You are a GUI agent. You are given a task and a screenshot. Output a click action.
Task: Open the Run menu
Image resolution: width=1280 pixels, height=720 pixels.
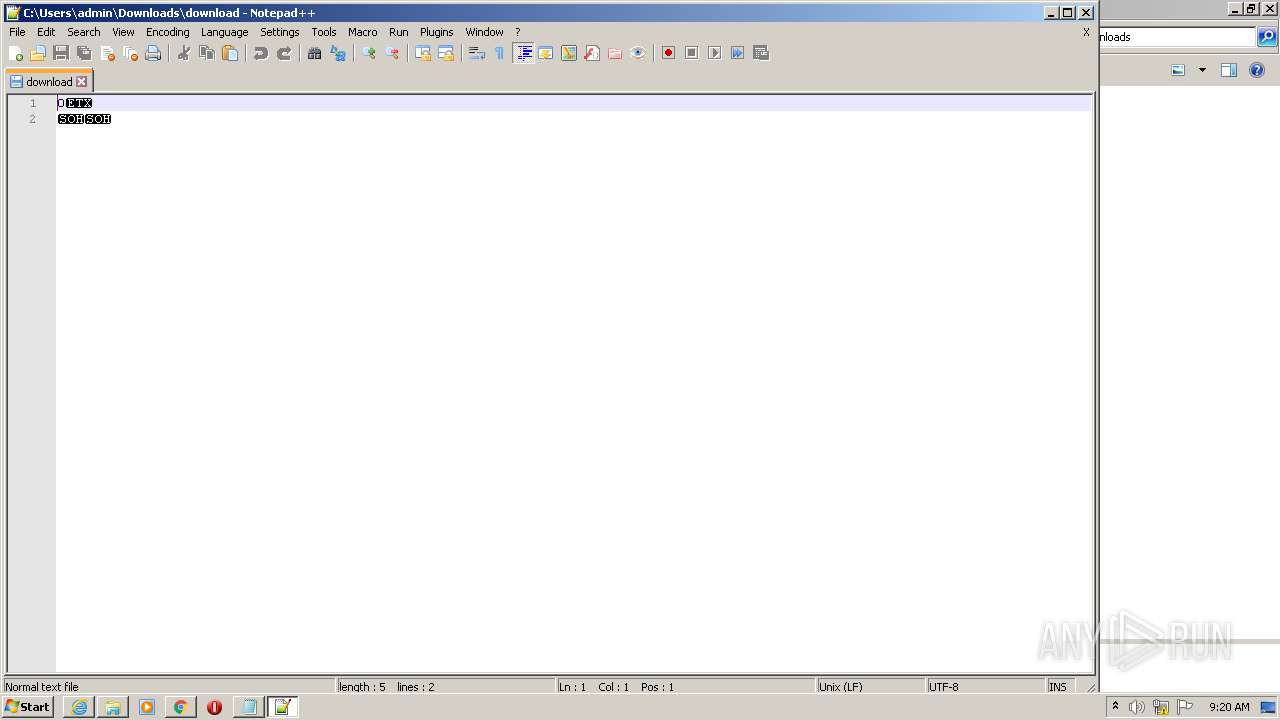(x=399, y=32)
